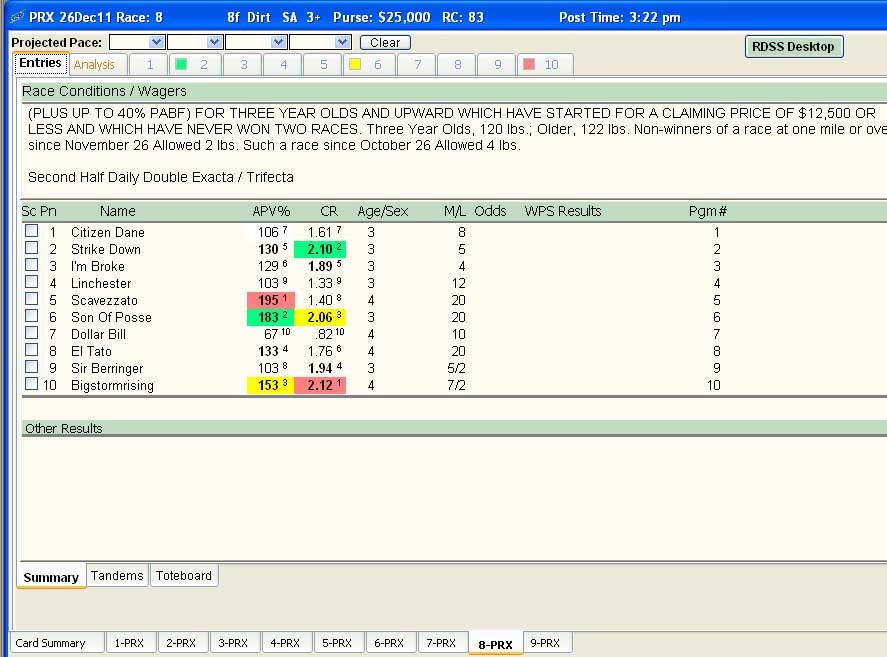The image size is (887, 657).
Task: Switch to the Summary tab
Action: click(x=51, y=577)
